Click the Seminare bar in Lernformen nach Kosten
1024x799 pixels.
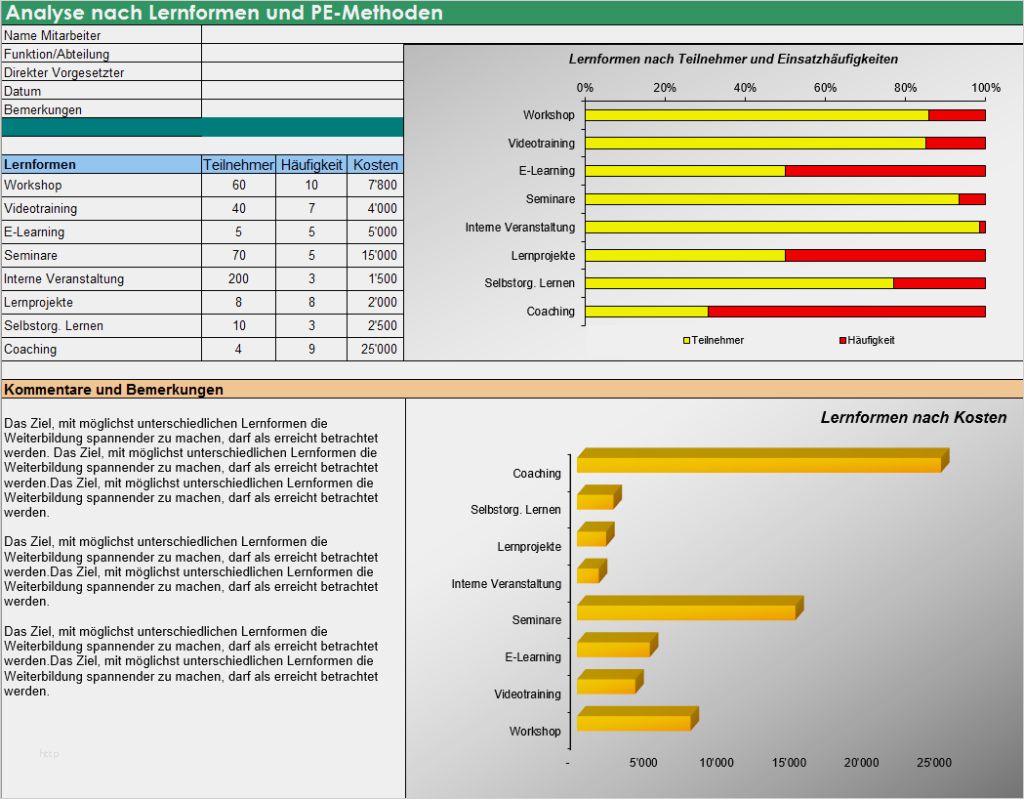685,608
